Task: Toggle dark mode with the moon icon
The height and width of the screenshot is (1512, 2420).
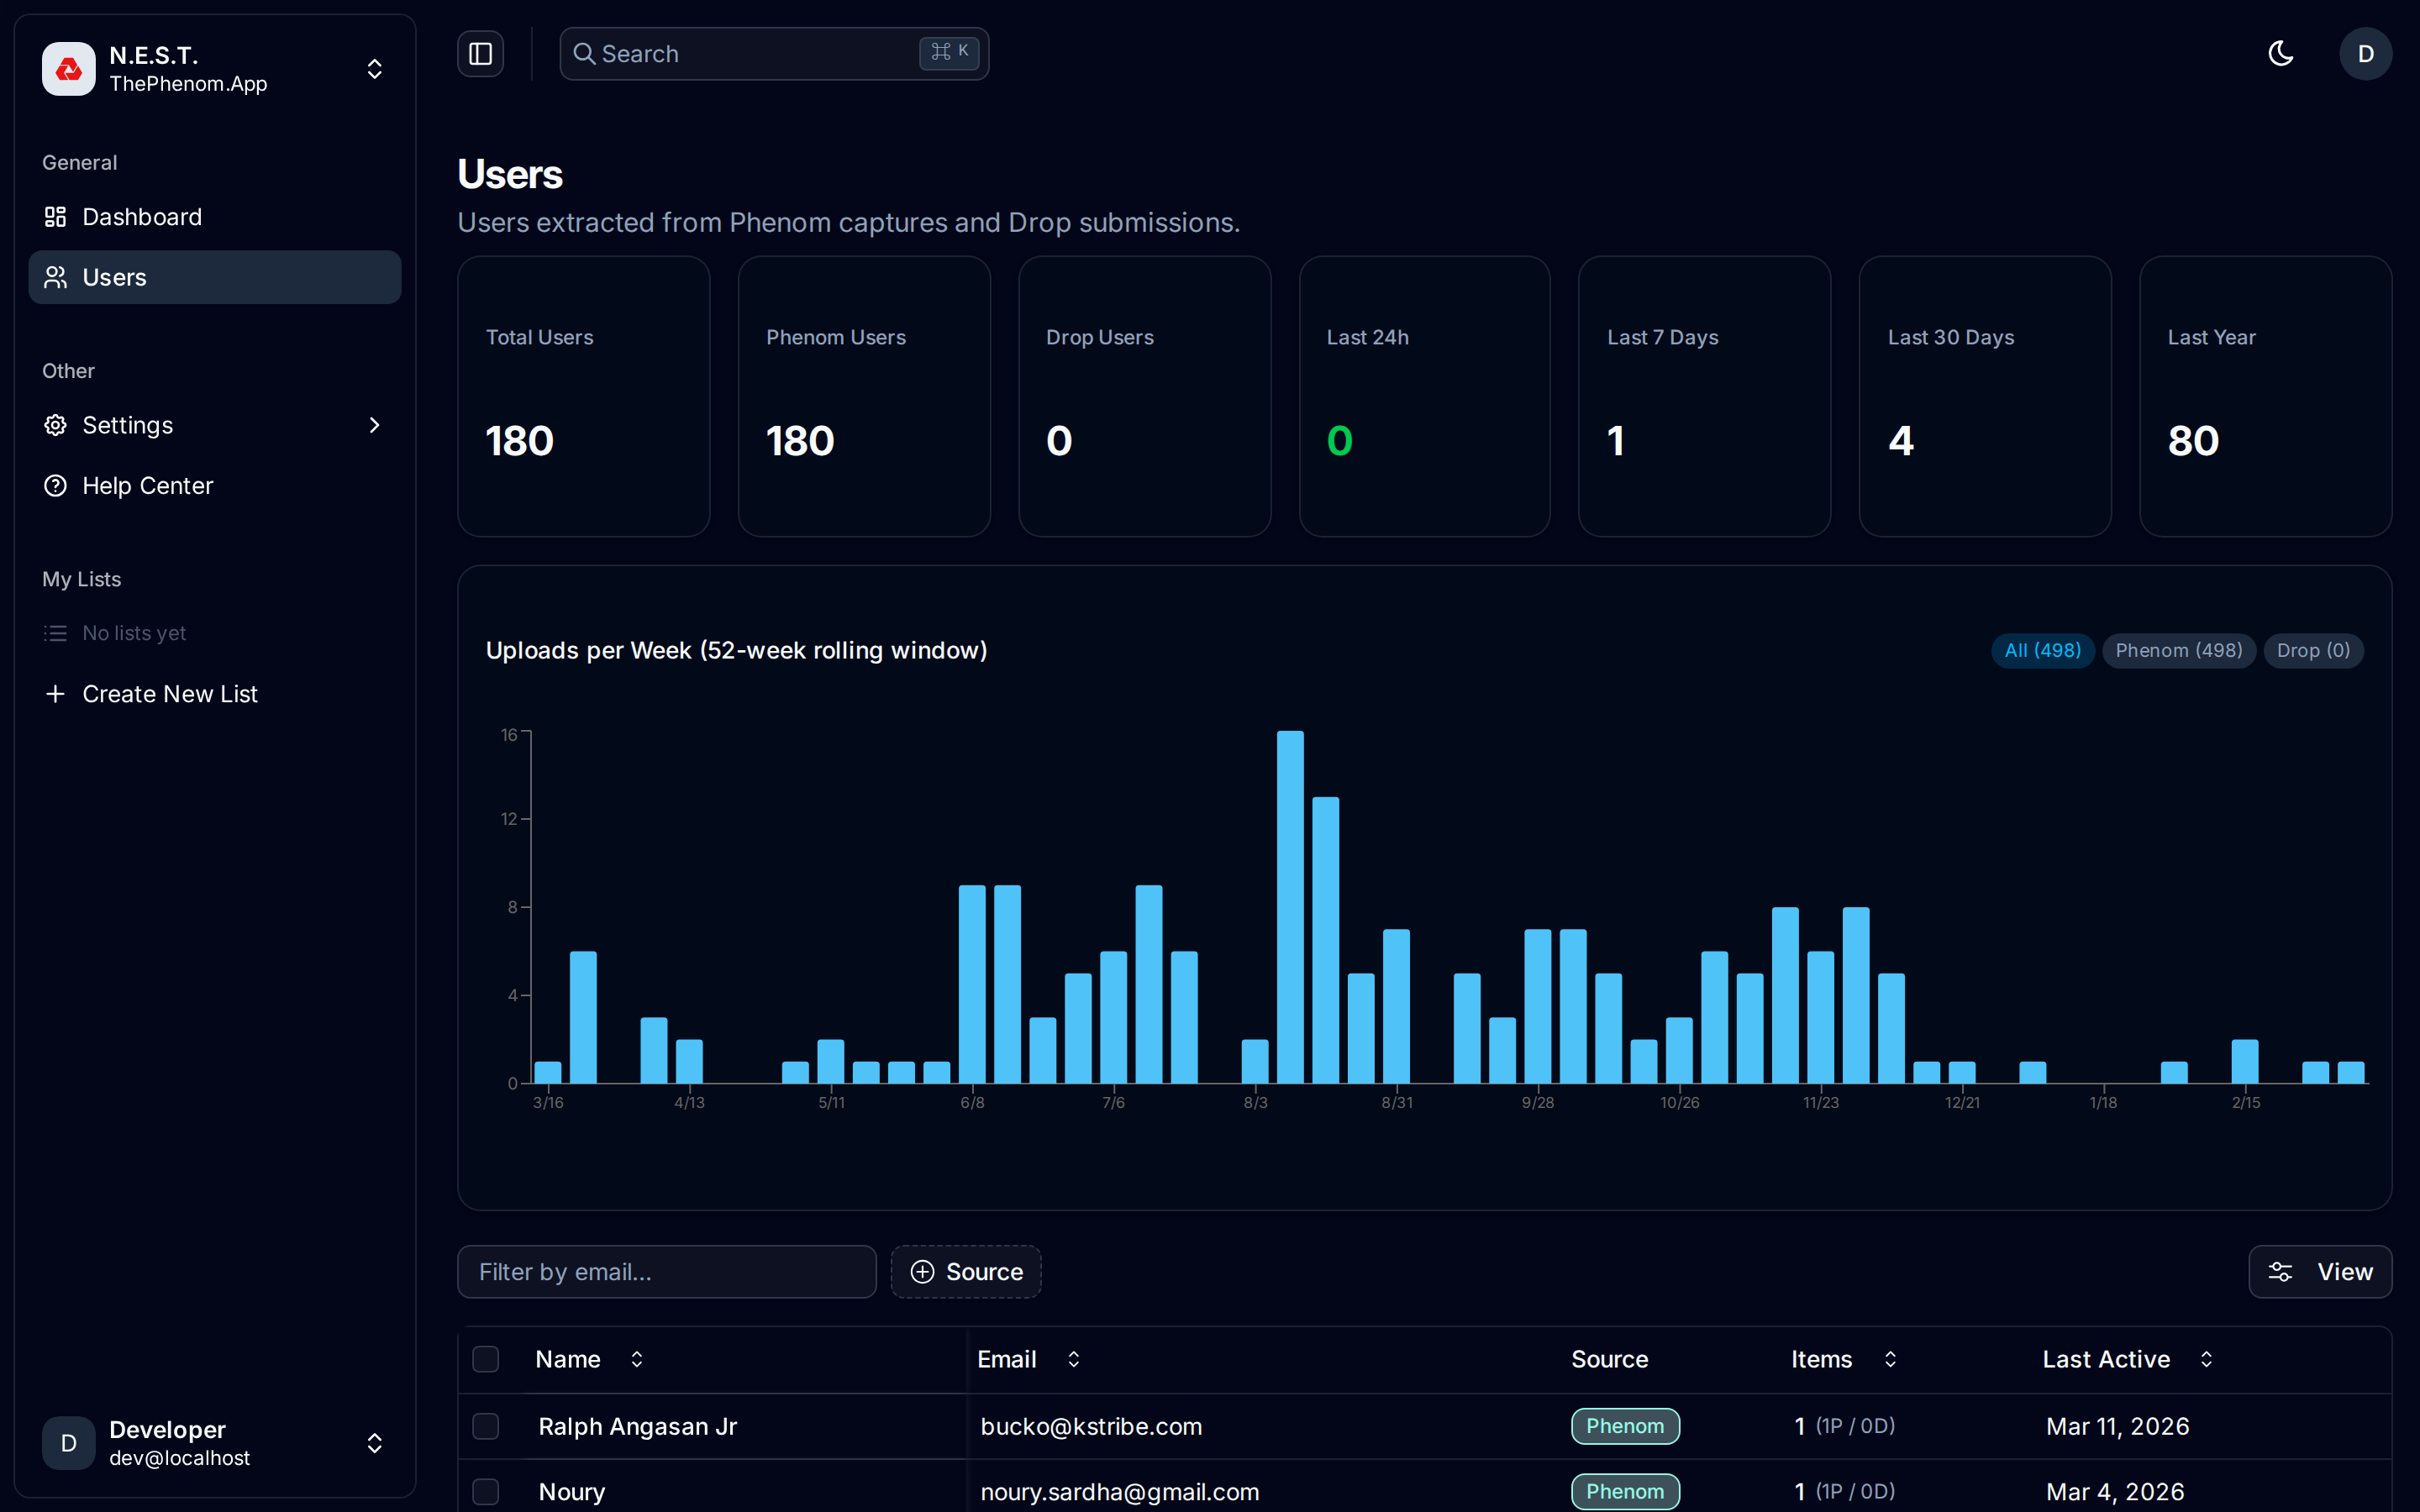Action: click(2281, 53)
